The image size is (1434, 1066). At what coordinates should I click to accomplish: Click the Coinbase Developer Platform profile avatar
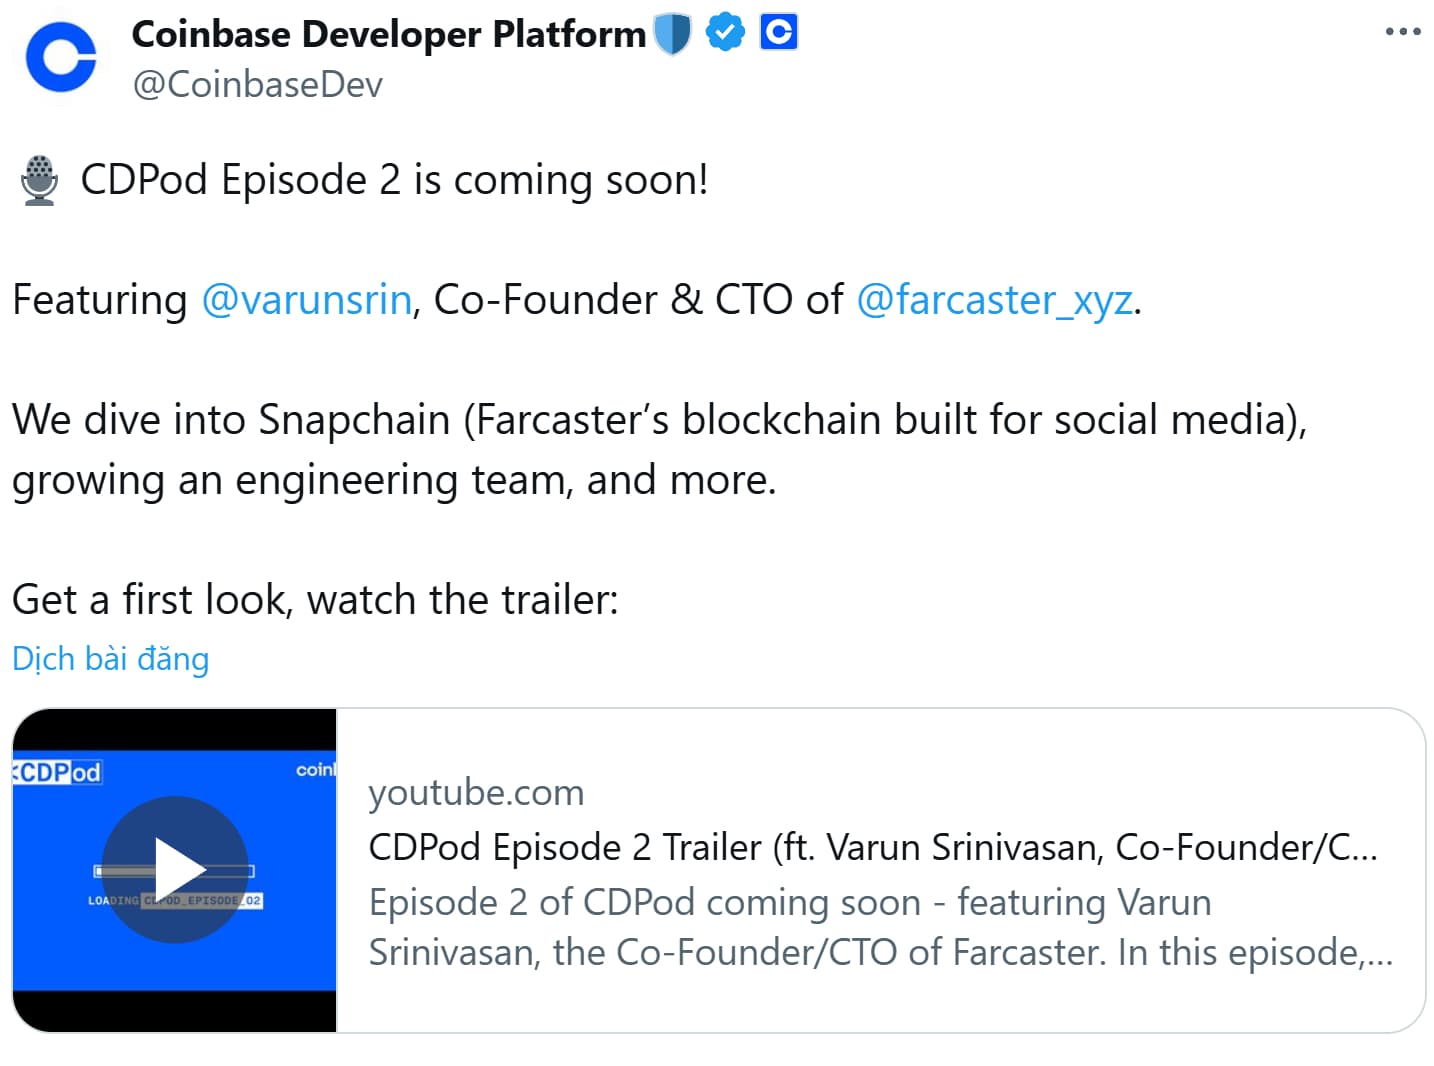click(x=59, y=58)
